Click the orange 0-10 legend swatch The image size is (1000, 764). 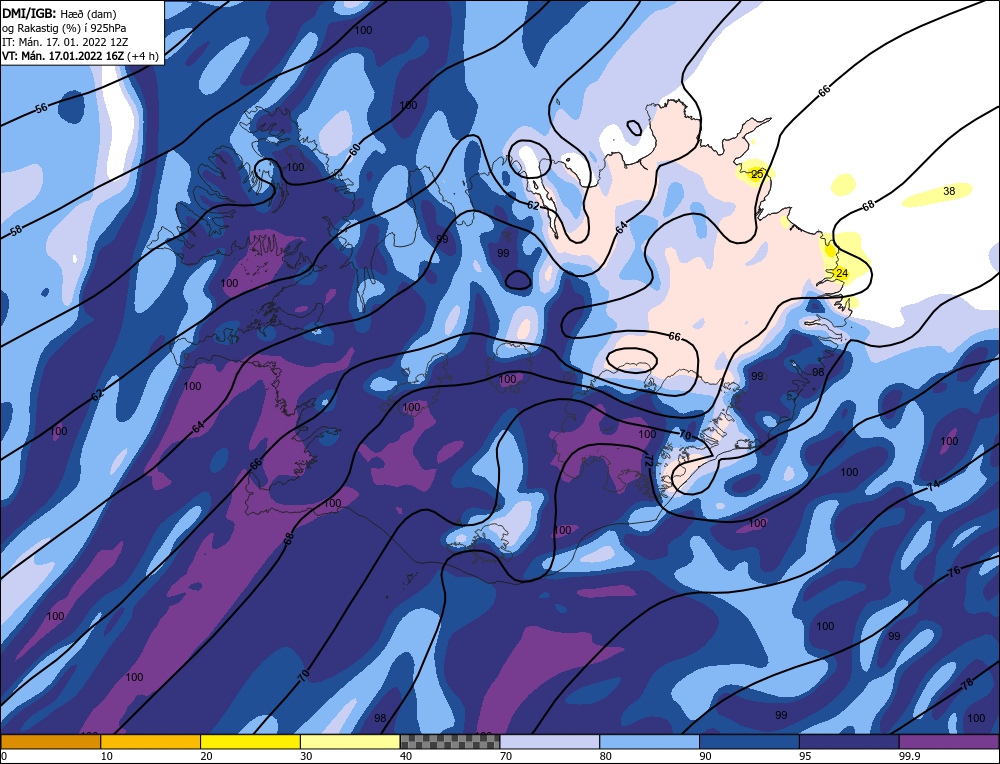pos(50,741)
